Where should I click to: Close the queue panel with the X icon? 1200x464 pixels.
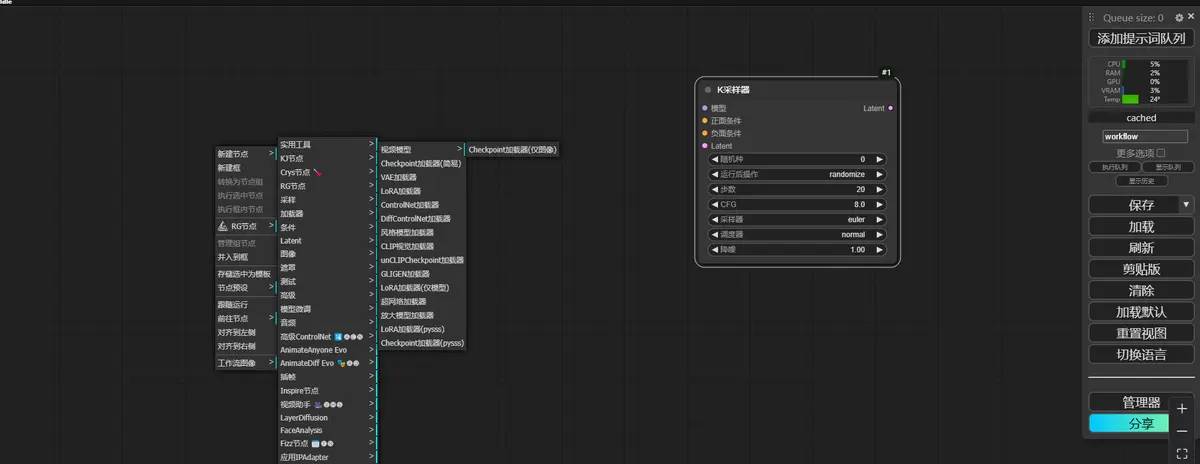click(x=1190, y=18)
